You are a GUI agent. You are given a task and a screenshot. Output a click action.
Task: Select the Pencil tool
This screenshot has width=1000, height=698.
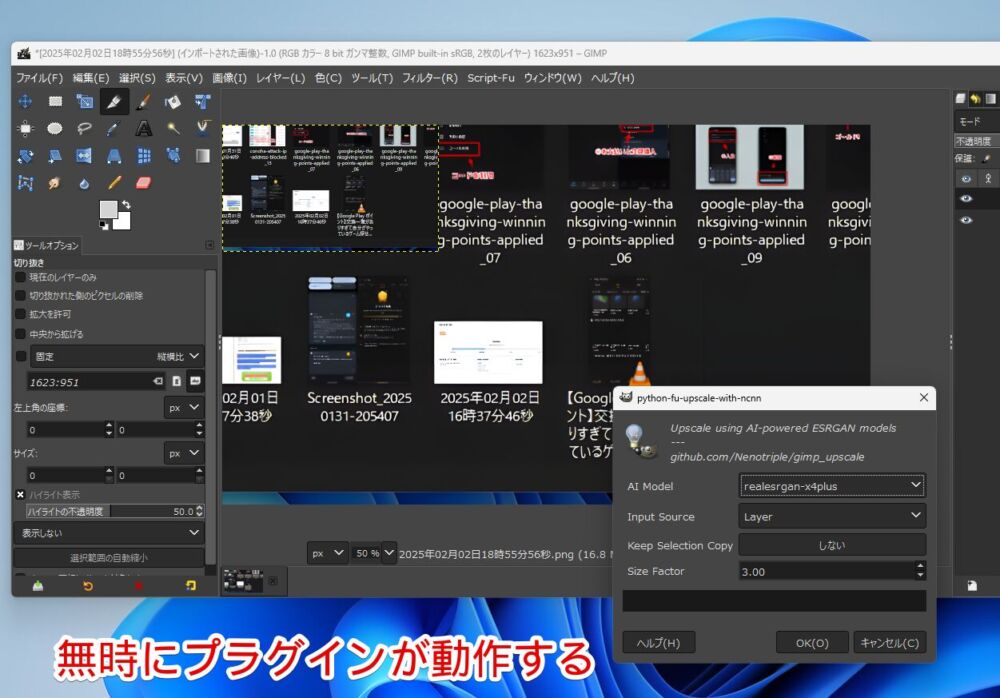point(114,184)
